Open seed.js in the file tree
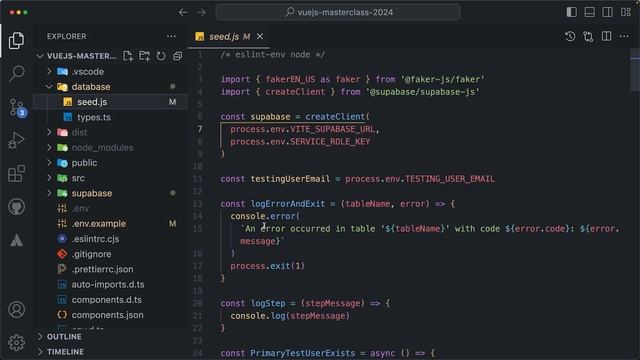This screenshot has height=360, width=640. click(x=110, y=102)
